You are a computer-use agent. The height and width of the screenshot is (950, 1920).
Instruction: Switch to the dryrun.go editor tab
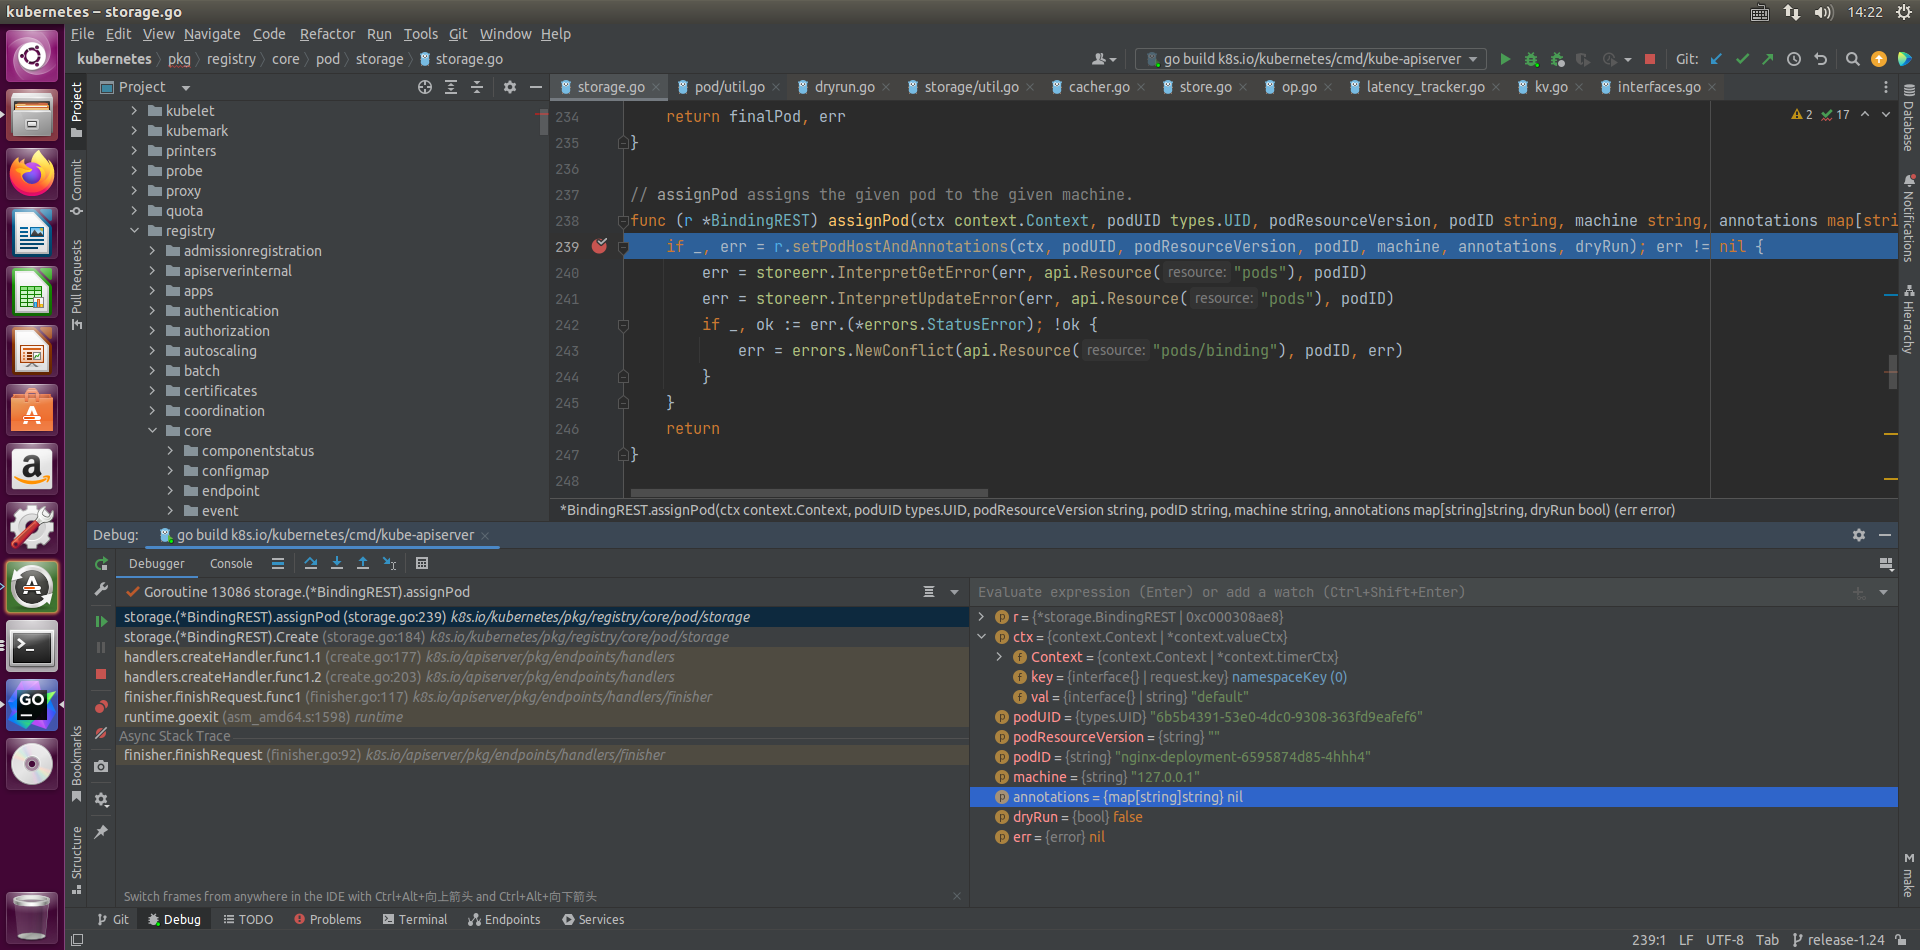[x=843, y=87]
